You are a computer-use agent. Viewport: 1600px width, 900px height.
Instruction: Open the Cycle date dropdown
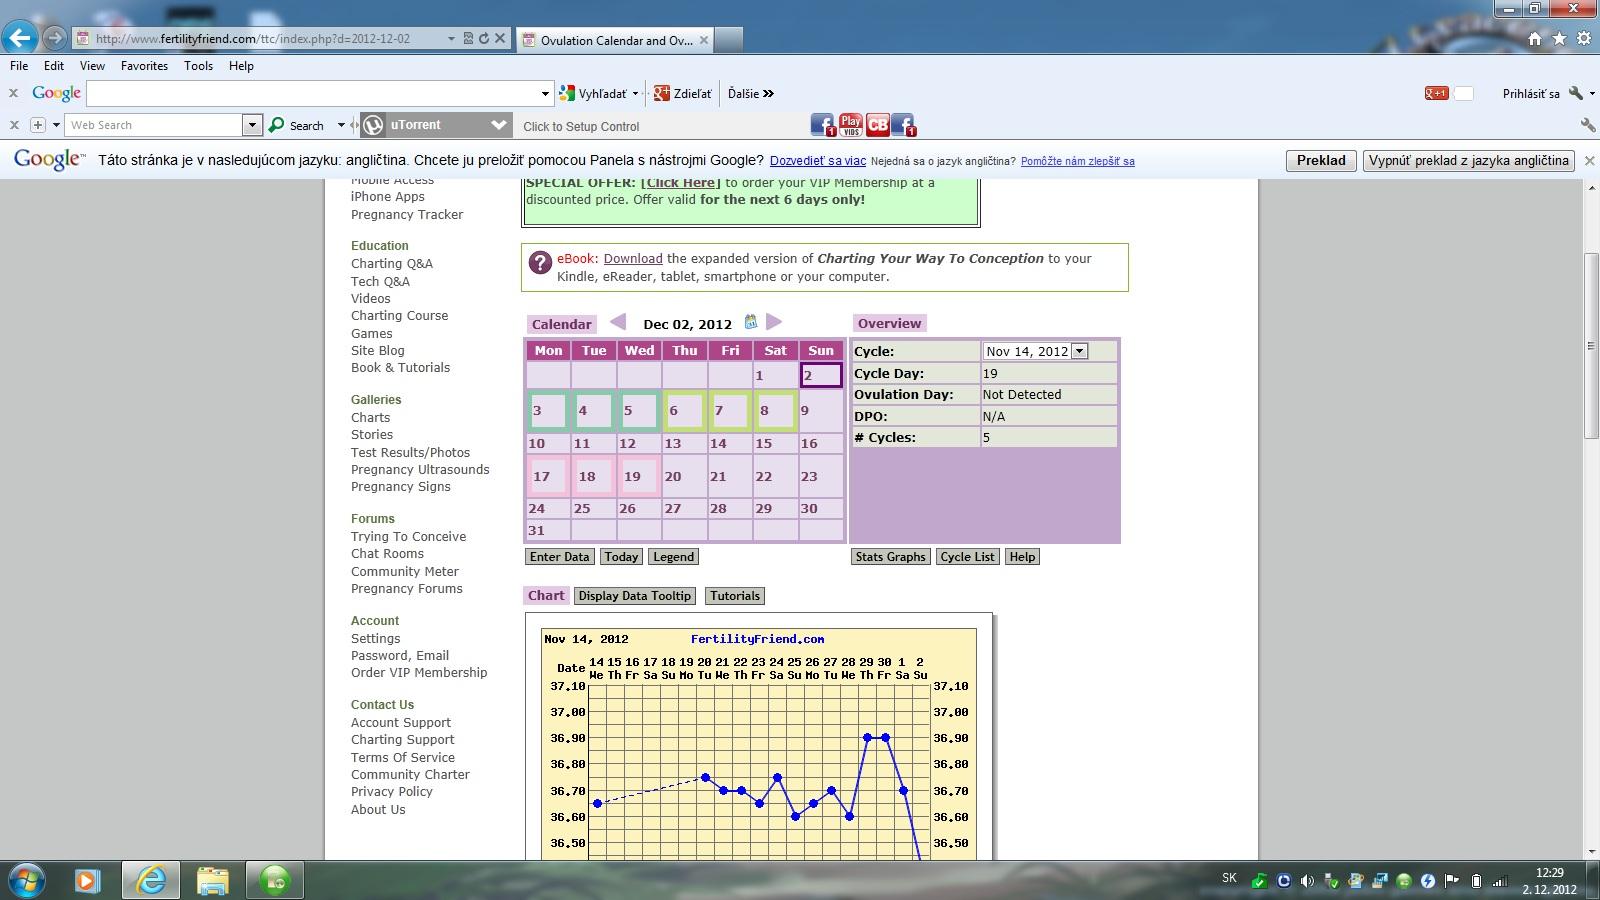1079,351
